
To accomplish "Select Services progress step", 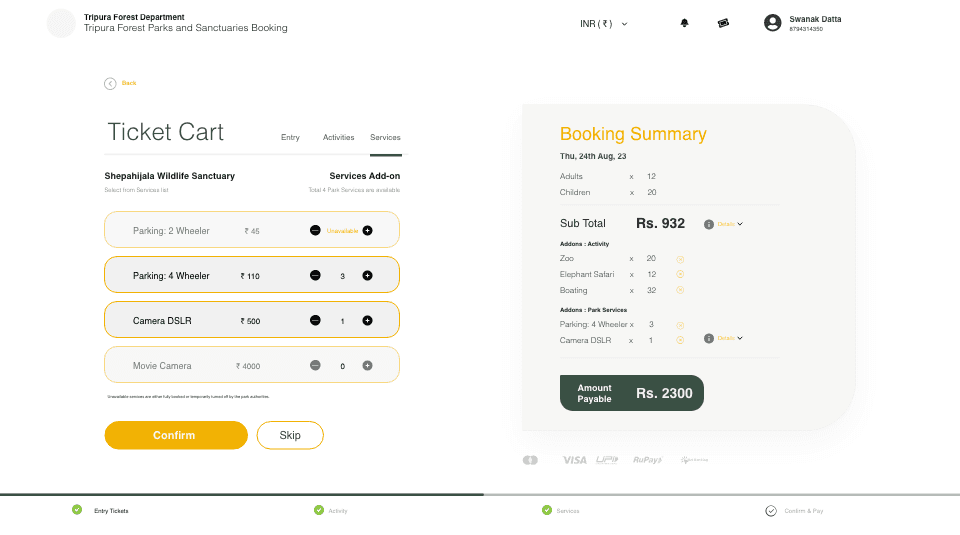I will coord(561,511).
